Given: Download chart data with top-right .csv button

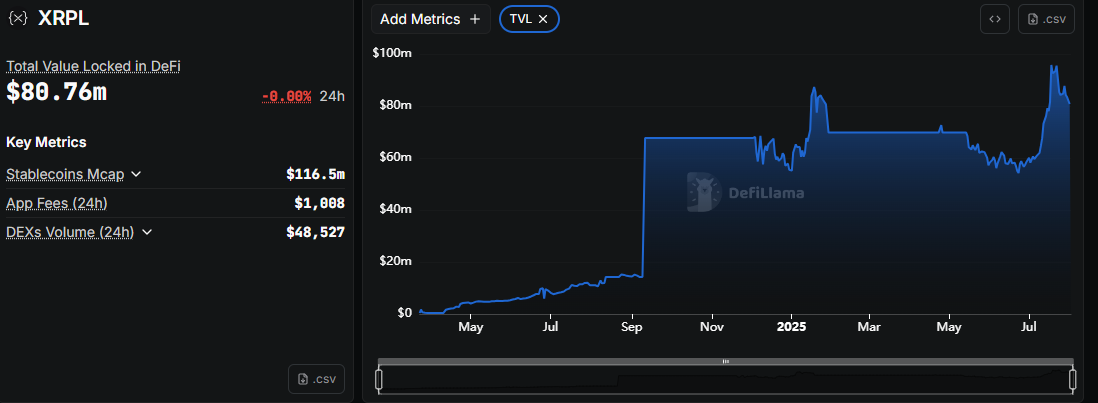Looking at the screenshot, I should tap(1045, 19).
